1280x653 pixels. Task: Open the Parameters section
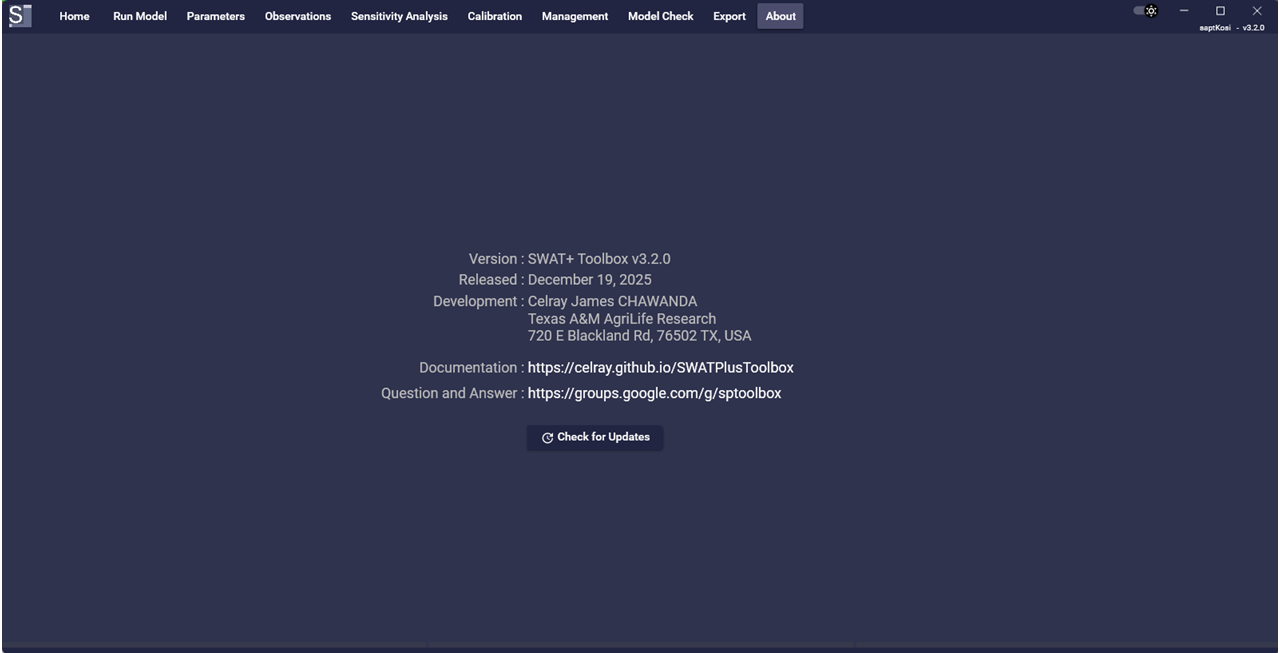215,16
